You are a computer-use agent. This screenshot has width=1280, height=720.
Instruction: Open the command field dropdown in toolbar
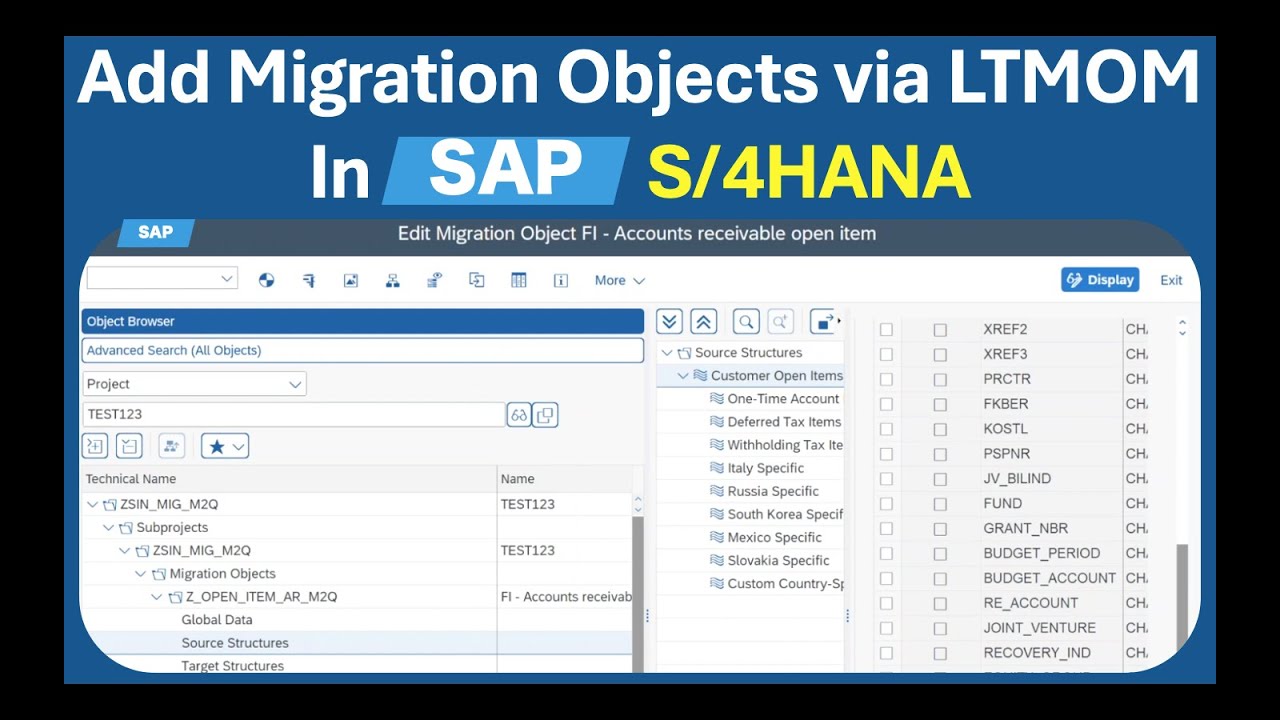[226, 279]
